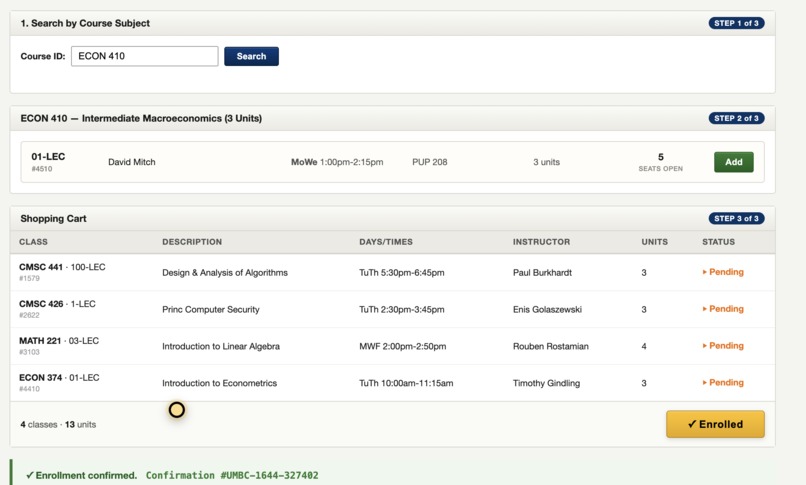Click Design & Analysis of Algorithms description
This screenshot has height=485, width=806.
tap(225, 272)
